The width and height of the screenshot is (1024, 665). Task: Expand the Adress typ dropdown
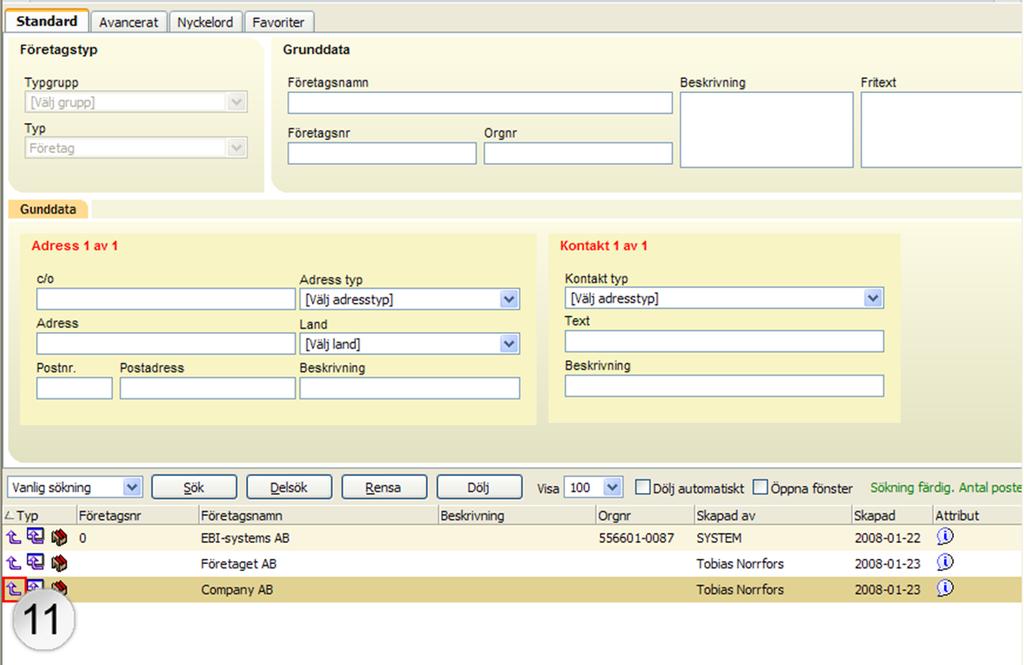click(x=409, y=299)
